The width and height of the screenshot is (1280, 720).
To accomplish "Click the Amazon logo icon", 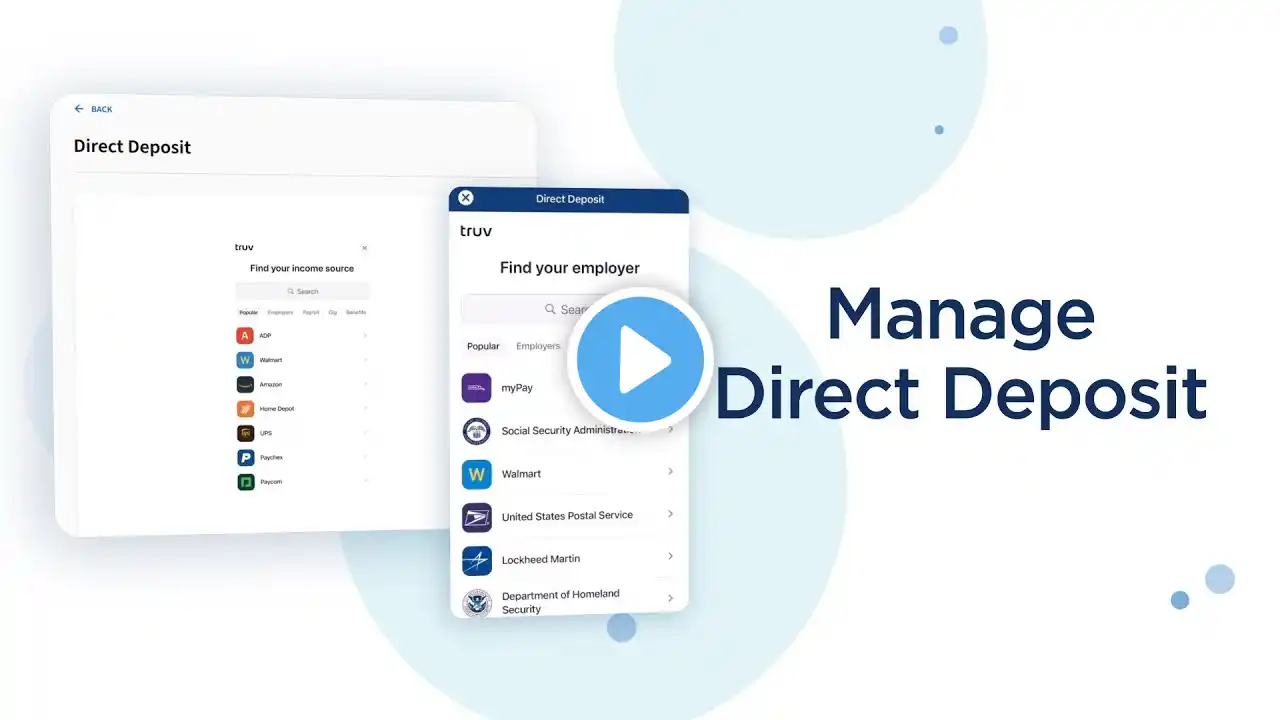I will coord(245,384).
